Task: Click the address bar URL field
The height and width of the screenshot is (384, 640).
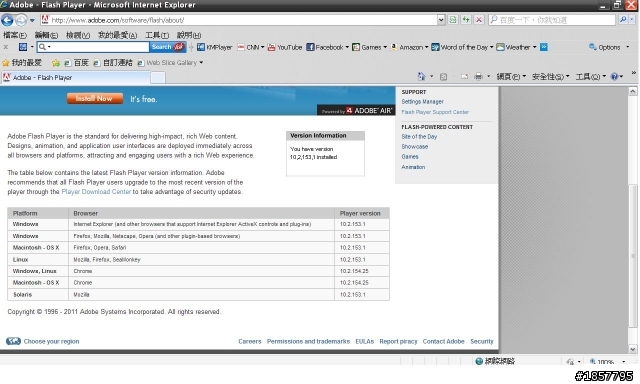Action: point(238,20)
